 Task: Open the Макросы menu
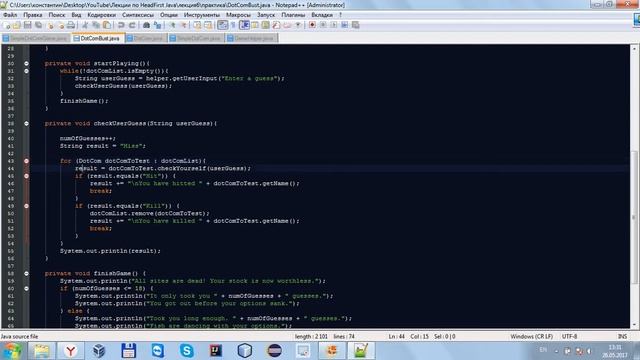238,15
